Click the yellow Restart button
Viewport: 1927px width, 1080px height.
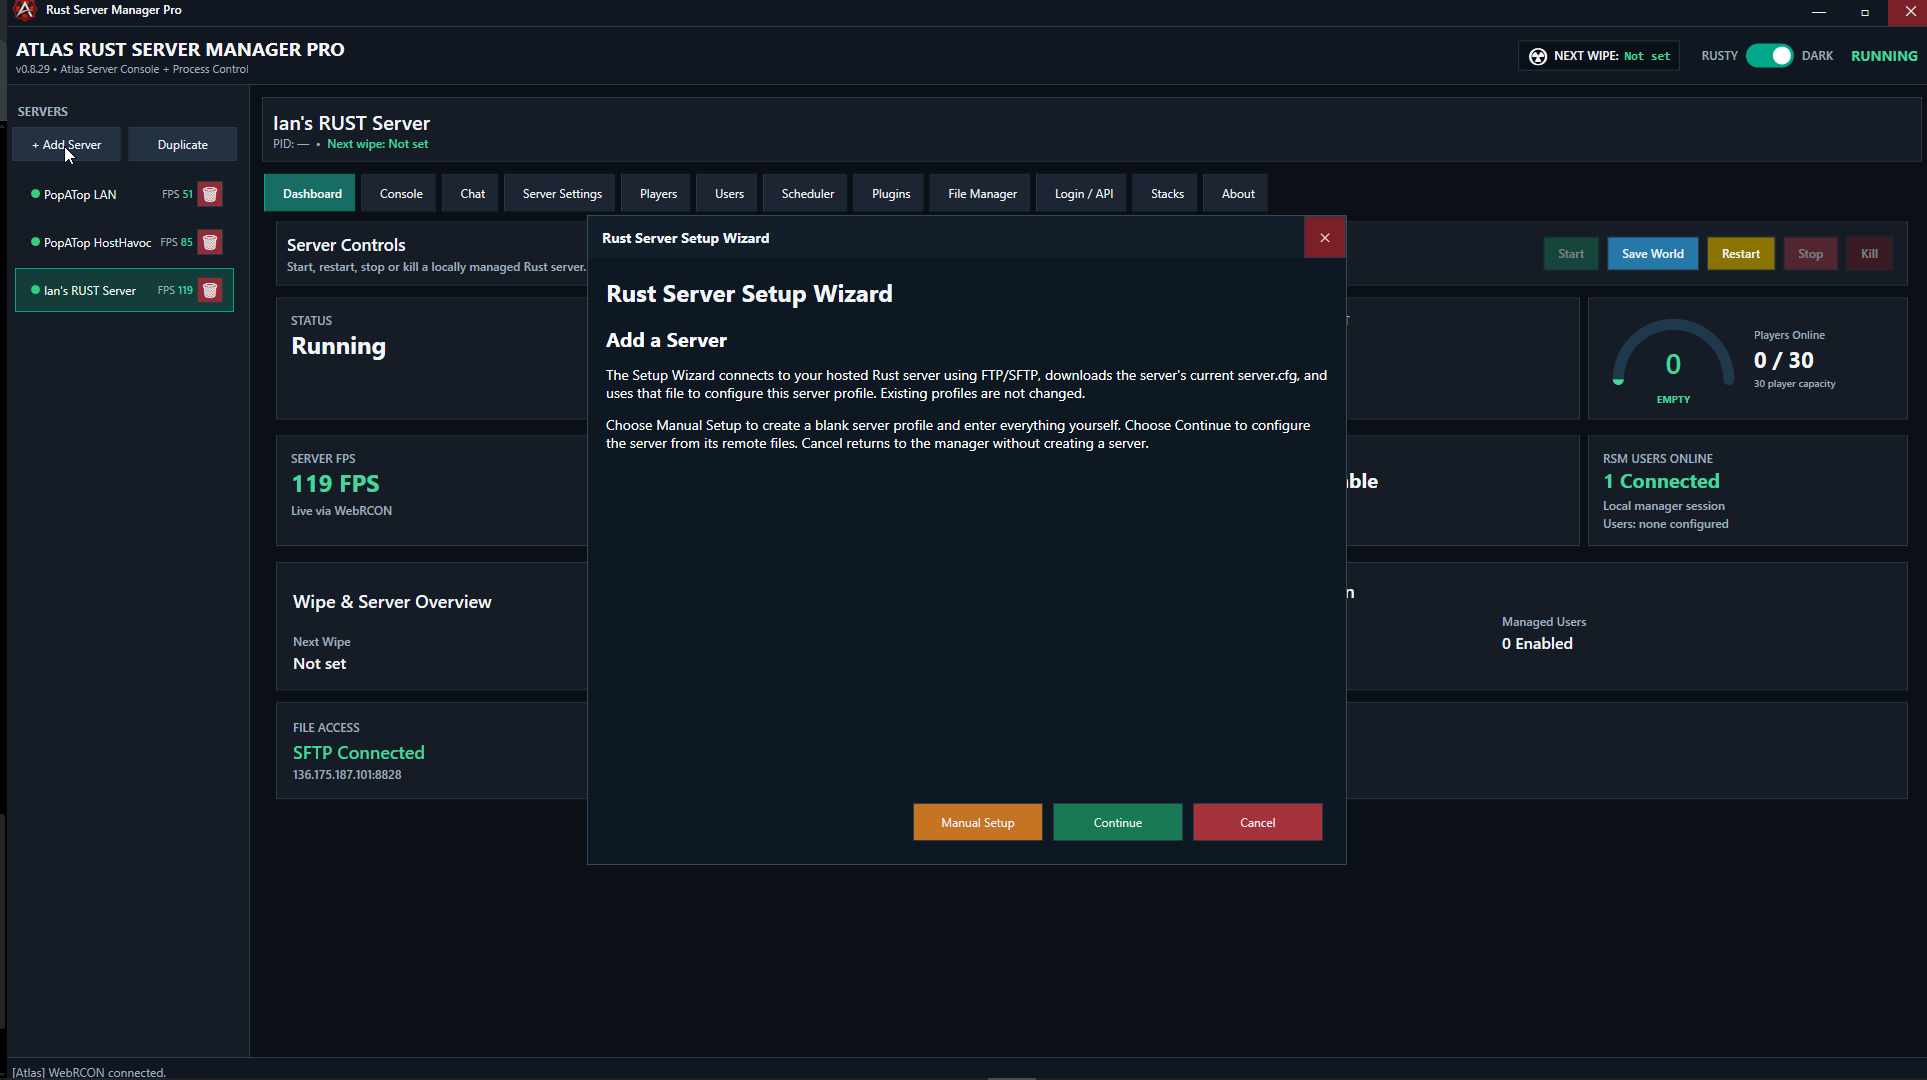1741,254
